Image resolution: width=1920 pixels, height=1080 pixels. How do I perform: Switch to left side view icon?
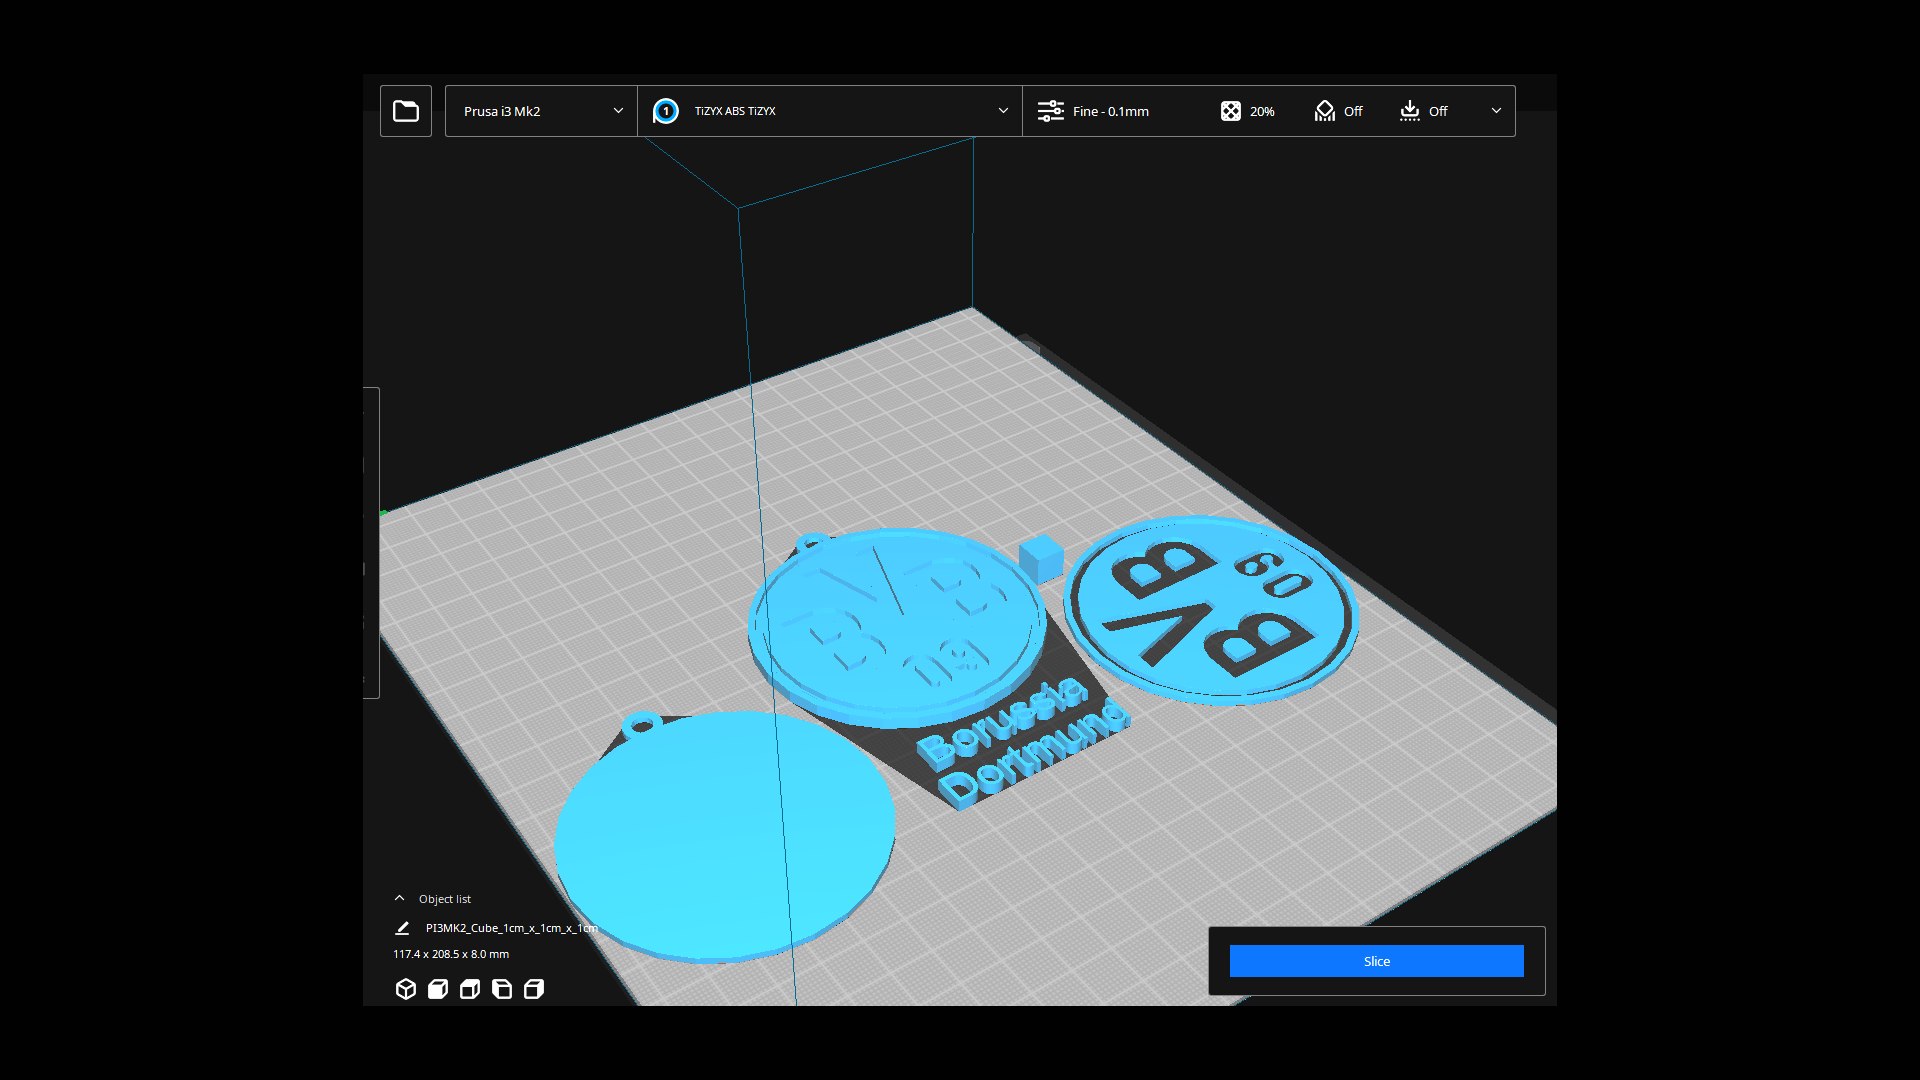502,989
